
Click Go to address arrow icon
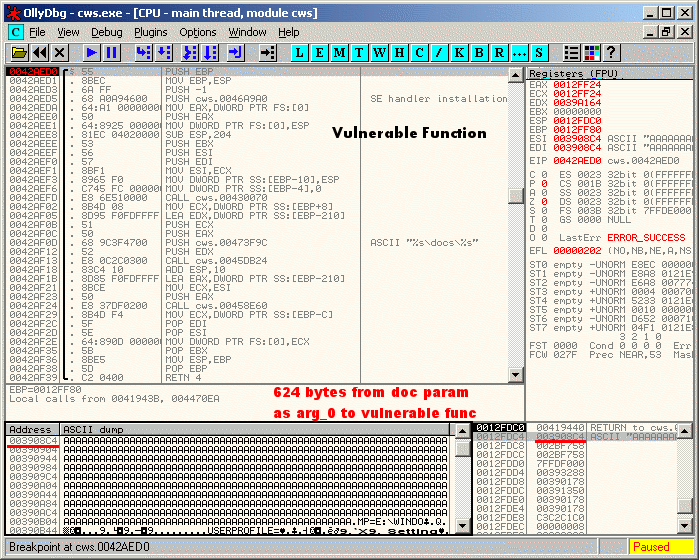pyautogui.click(x=268, y=53)
